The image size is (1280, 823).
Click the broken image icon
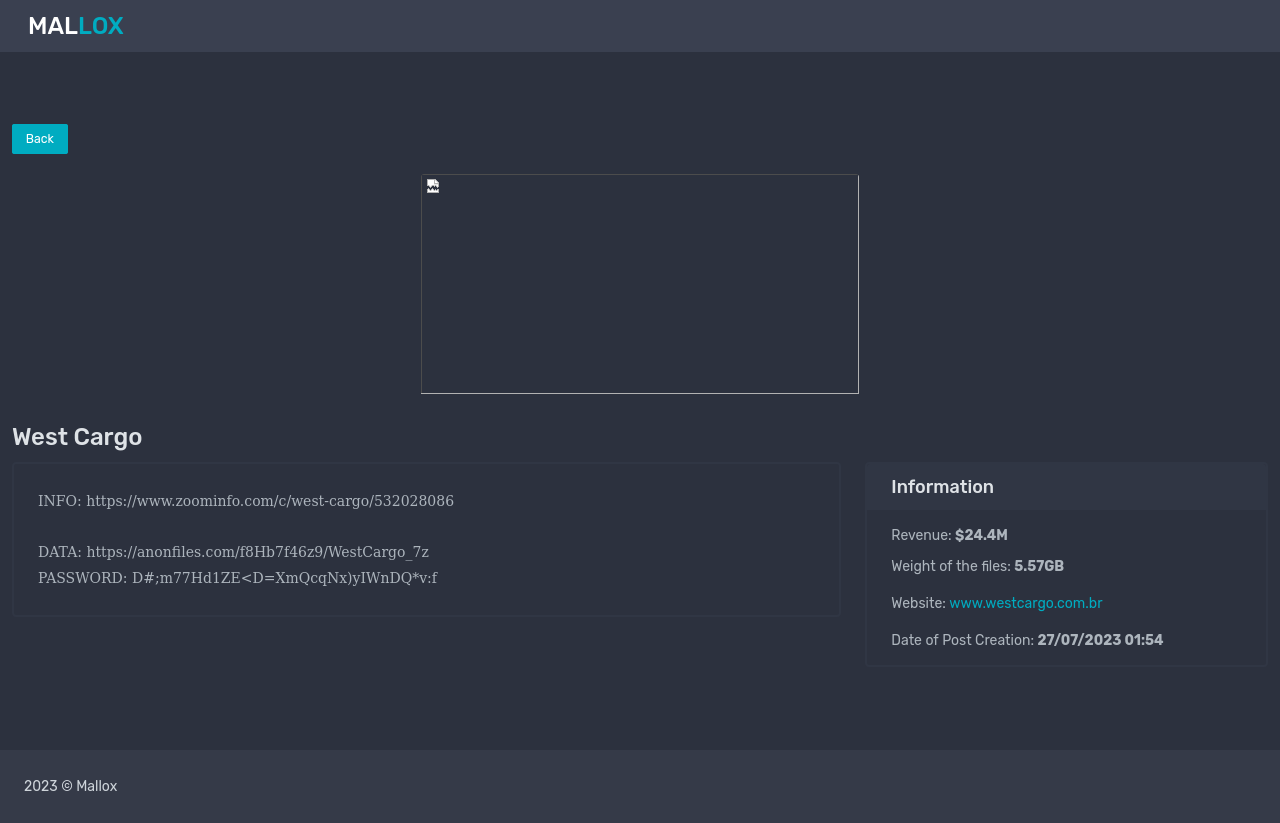[x=433, y=186]
